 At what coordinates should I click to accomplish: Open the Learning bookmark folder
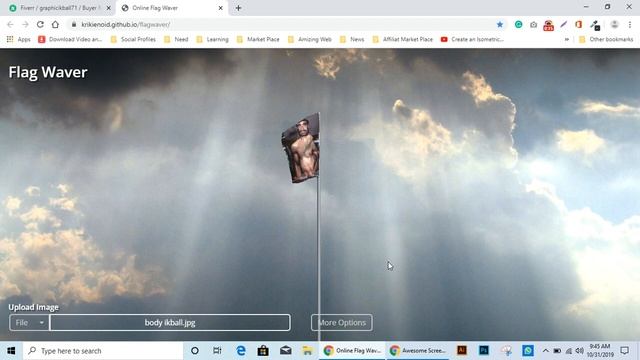click(212, 39)
